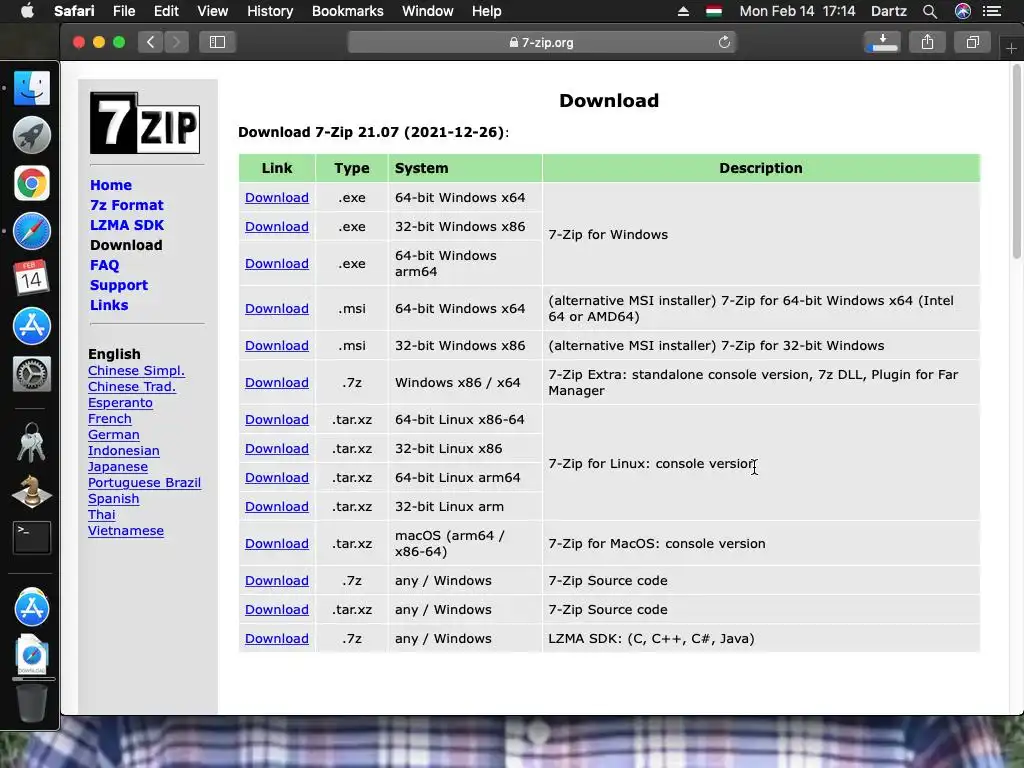Viewport: 1024px width, 768px height.
Task: Launch Launchpad rocket icon in dock
Action: [x=31, y=135]
